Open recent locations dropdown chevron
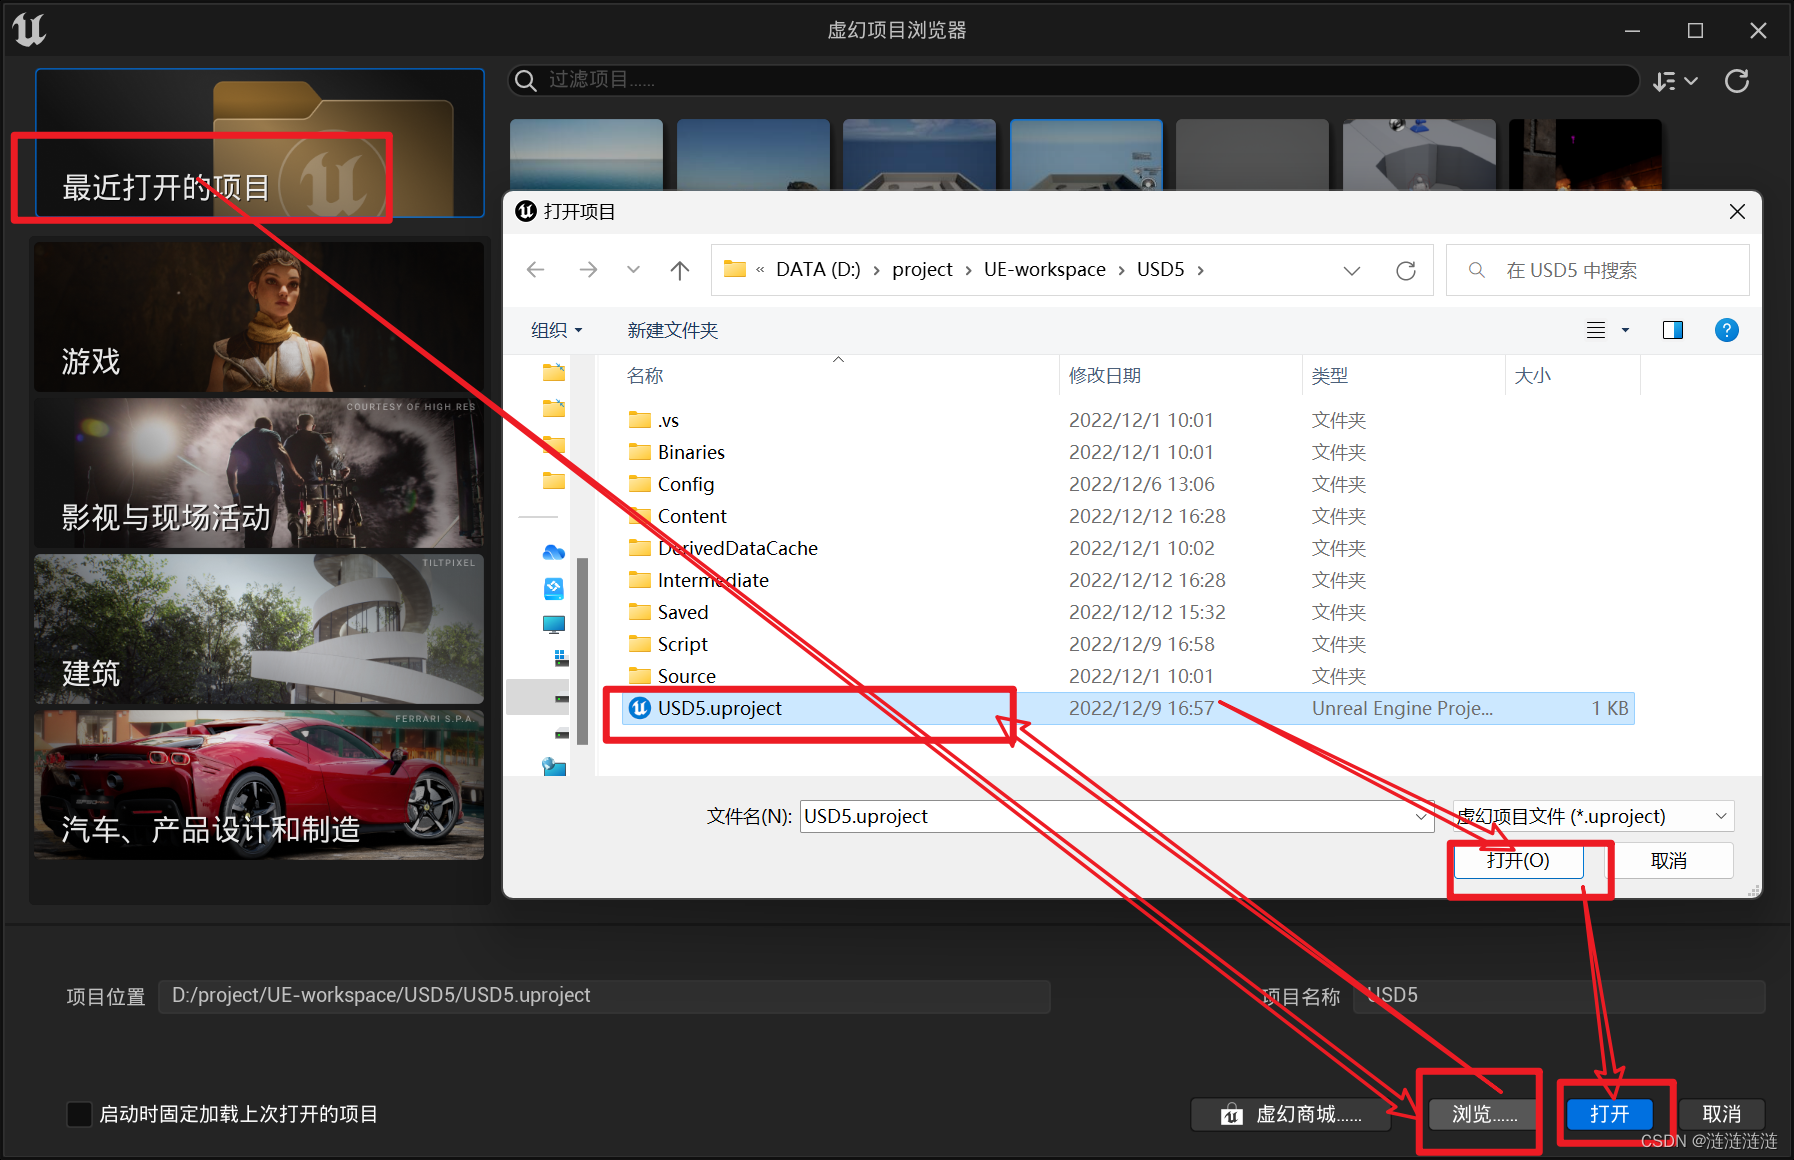Image resolution: width=1794 pixels, height=1160 pixels. click(x=633, y=270)
